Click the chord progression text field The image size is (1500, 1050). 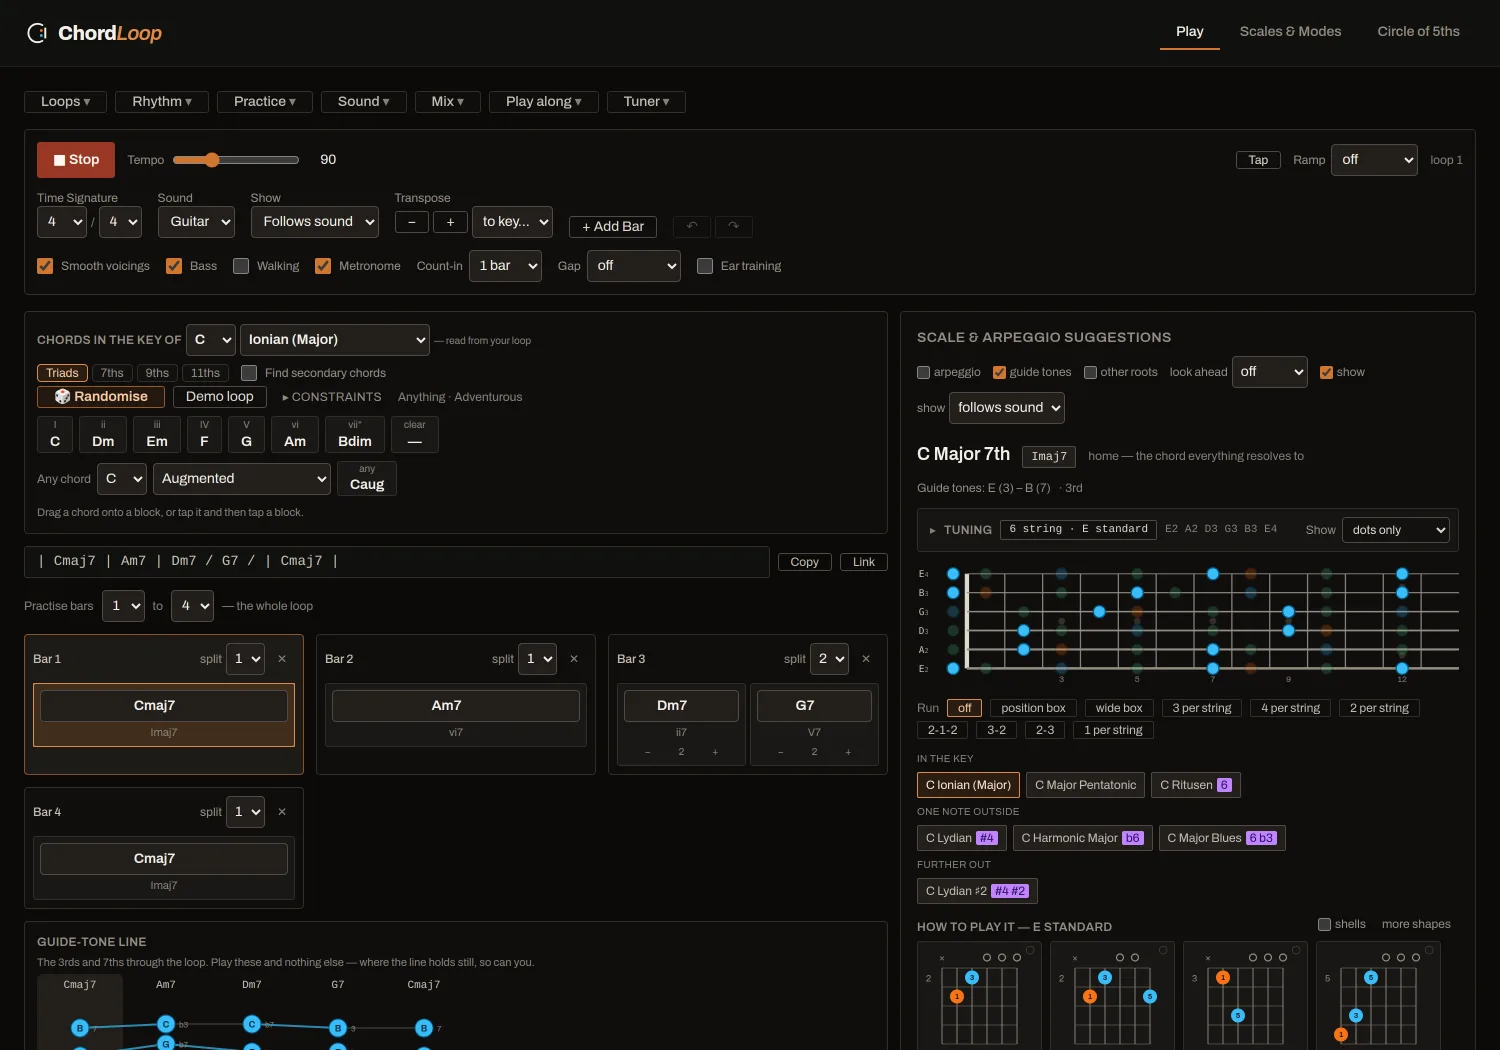coord(397,562)
